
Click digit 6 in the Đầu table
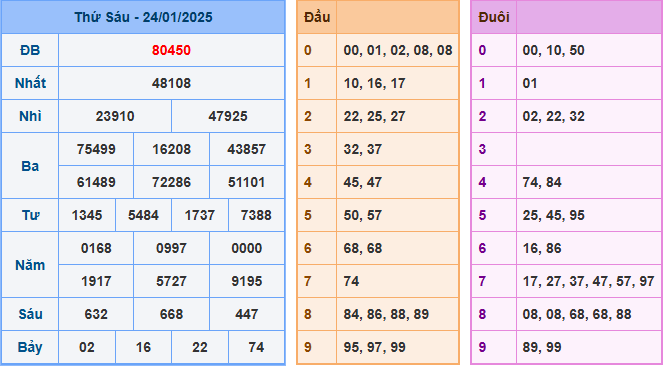point(308,248)
